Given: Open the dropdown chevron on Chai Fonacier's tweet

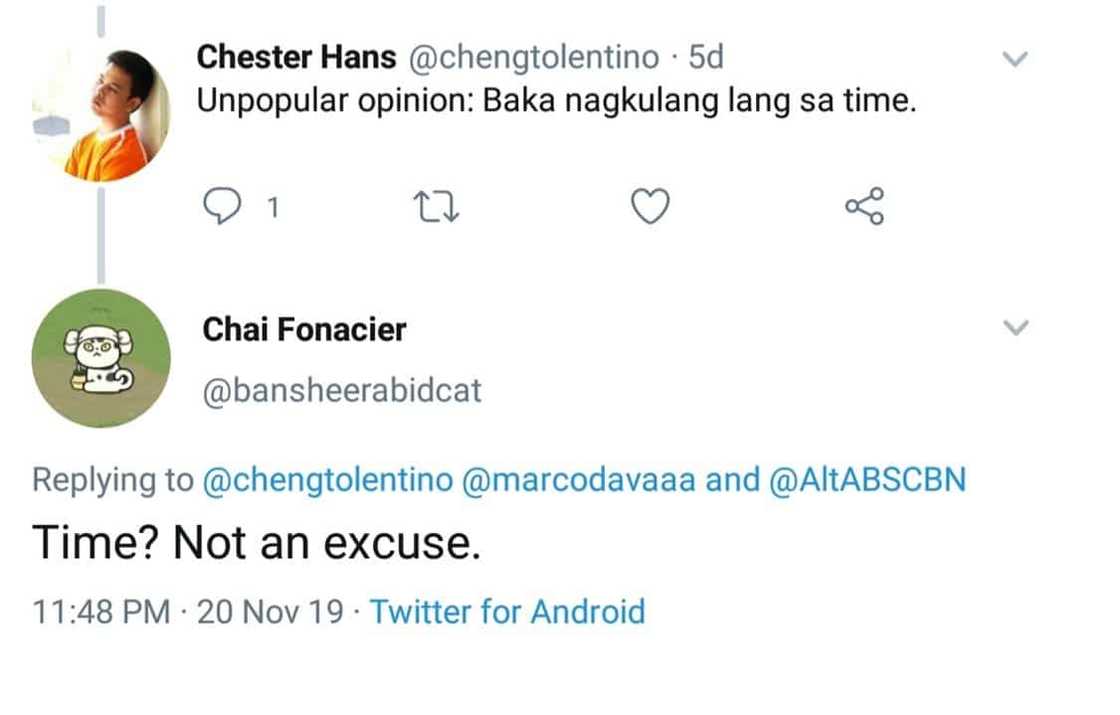Looking at the screenshot, I should (1015, 327).
